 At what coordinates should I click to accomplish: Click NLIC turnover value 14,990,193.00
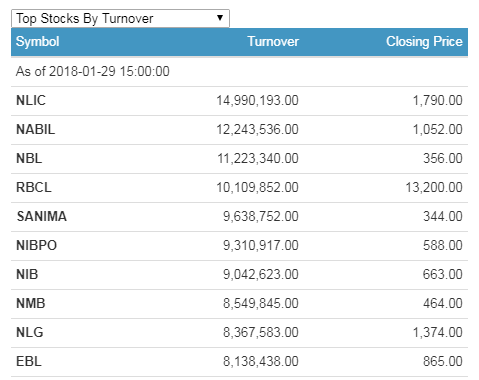click(257, 100)
